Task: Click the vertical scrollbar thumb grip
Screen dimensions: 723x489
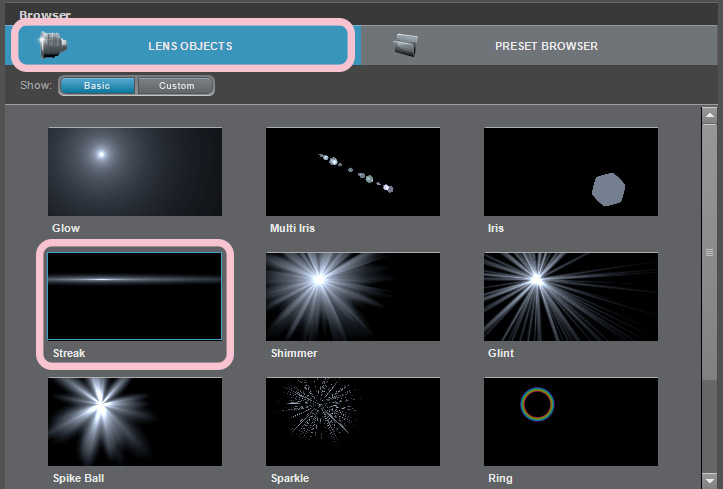Action: pos(710,252)
